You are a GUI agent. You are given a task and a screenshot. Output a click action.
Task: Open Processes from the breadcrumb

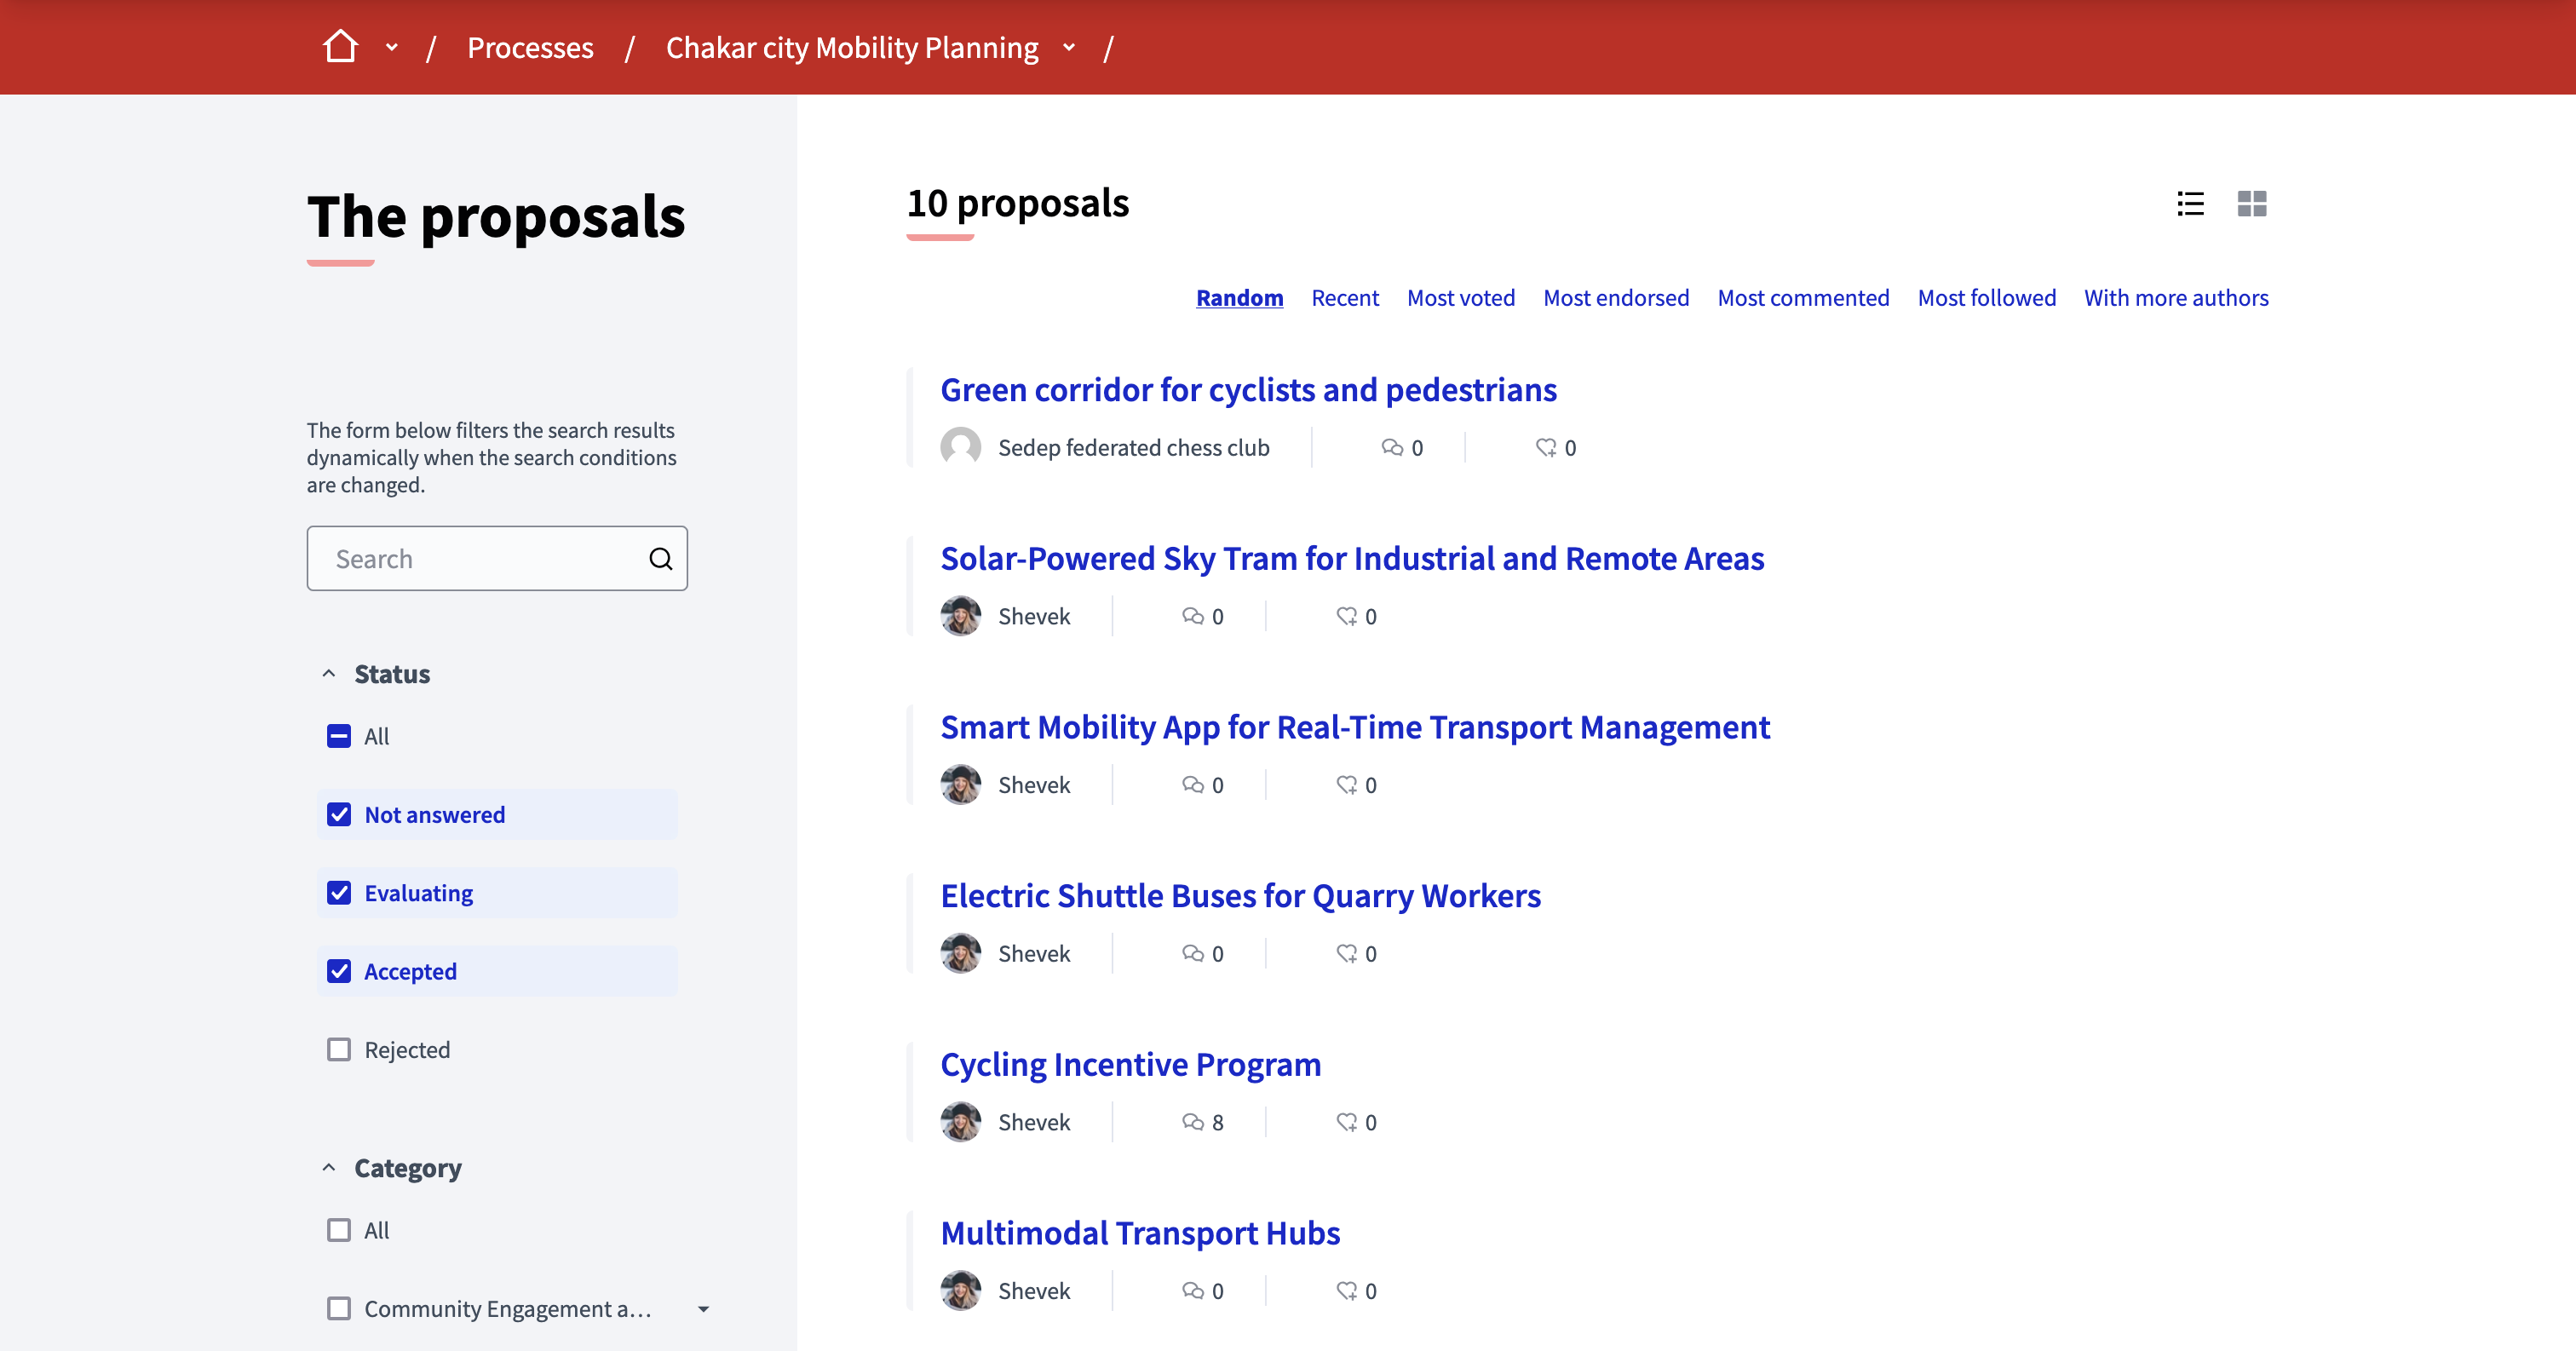tap(531, 46)
